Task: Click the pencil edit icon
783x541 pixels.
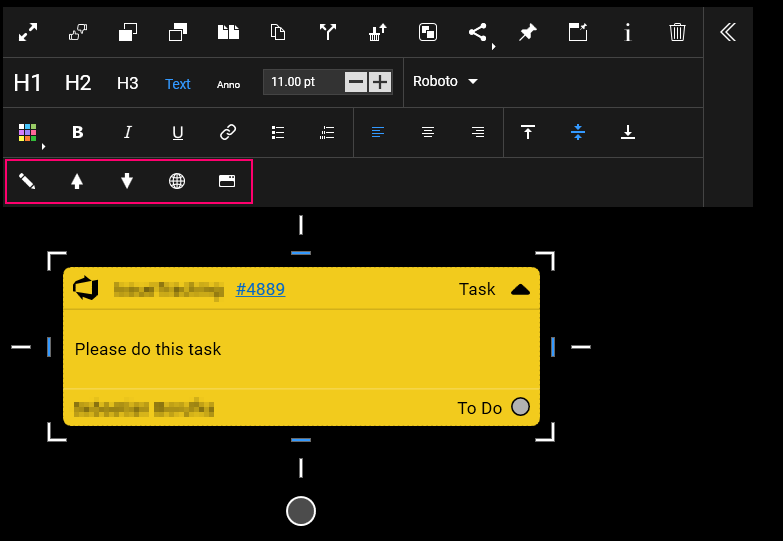Action: pos(27,182)
